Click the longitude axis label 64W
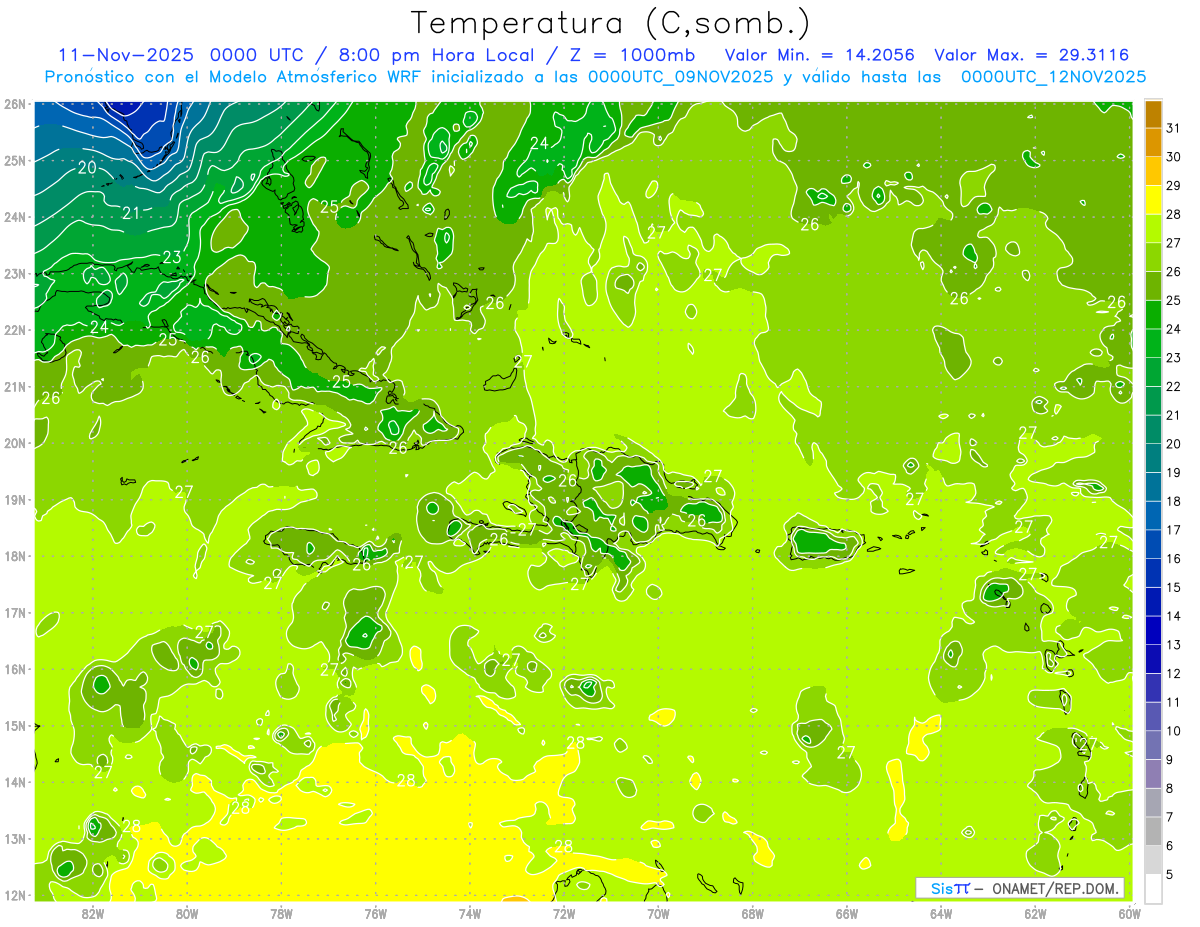 (x=941, y=913)
